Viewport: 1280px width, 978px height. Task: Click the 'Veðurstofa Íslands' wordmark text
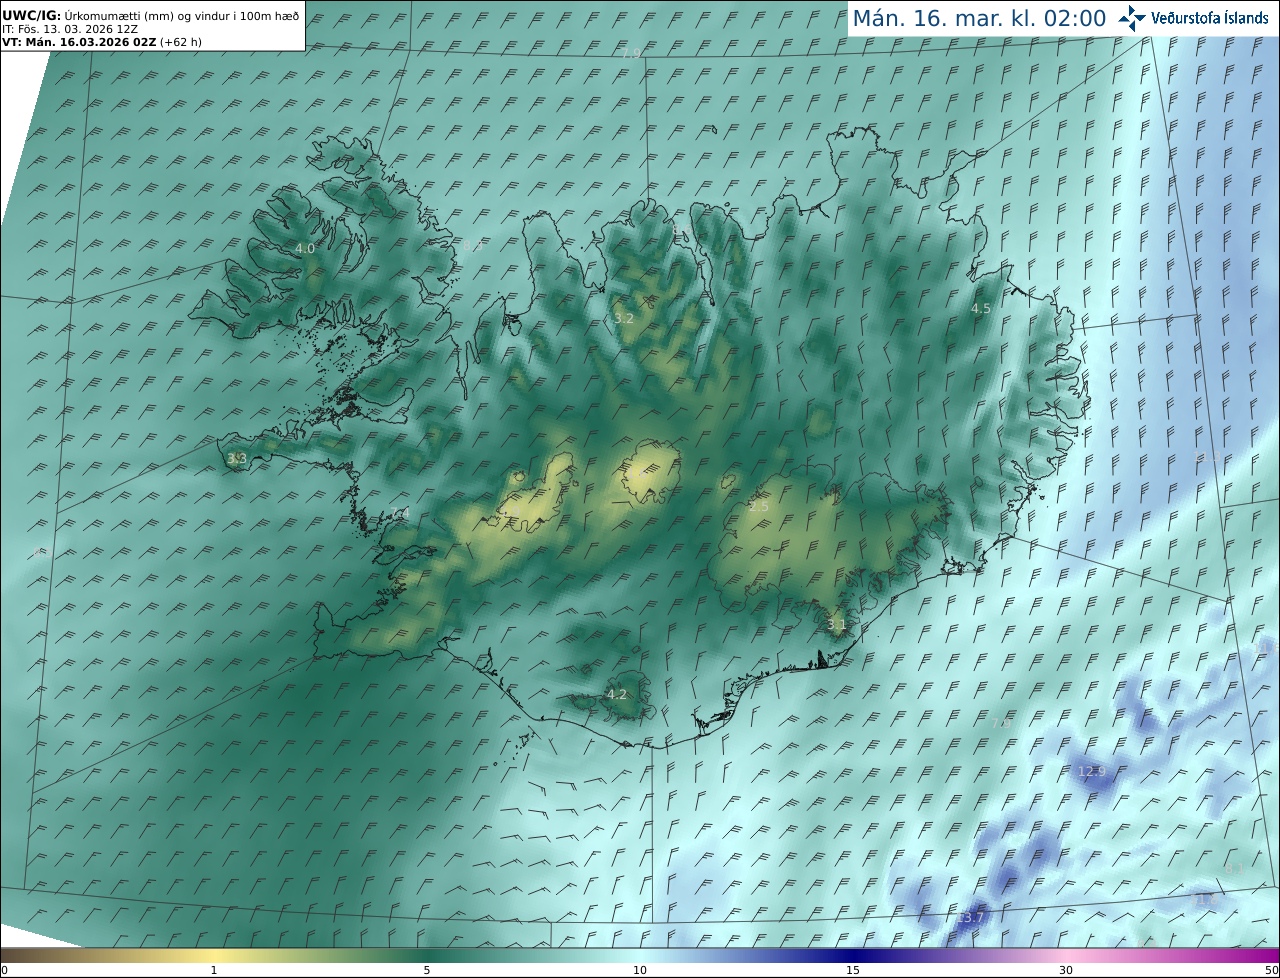click(1210, 18)
